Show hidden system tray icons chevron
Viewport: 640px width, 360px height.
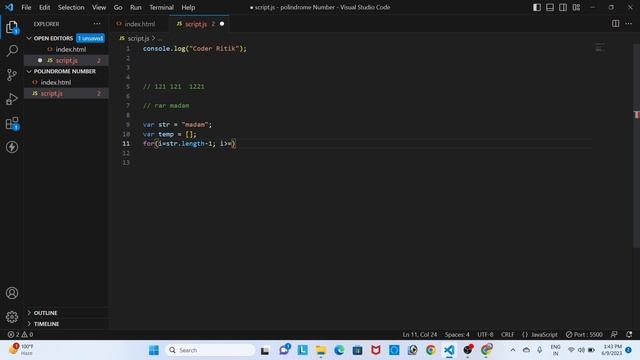coord(513,350)
